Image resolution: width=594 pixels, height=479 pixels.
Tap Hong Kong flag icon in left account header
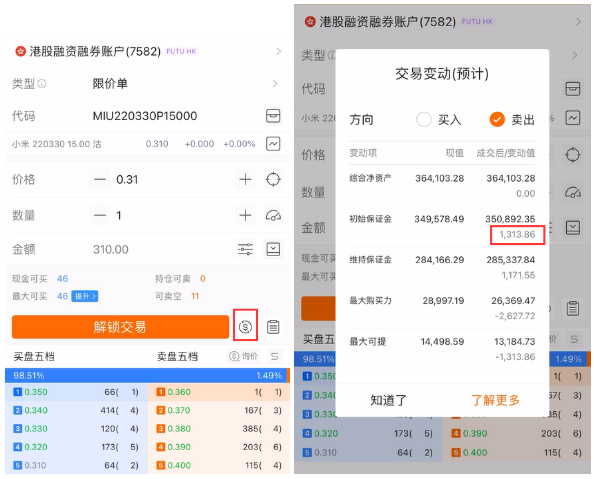[x=20, y=51]
